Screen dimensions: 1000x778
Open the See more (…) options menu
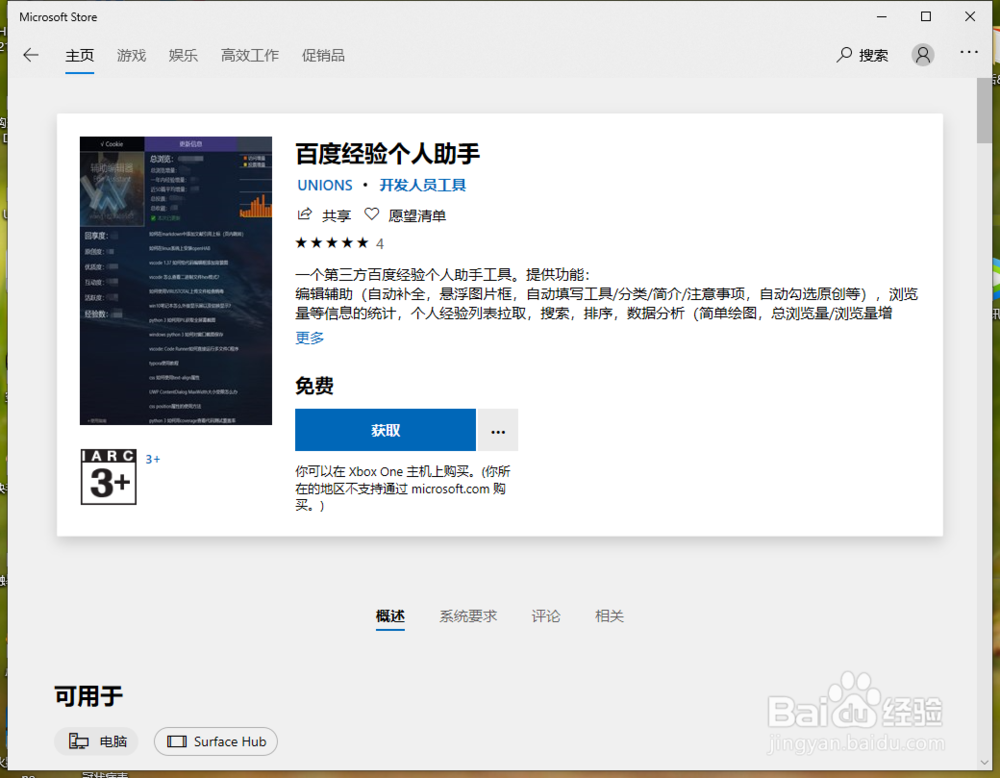tap(968, 54)
